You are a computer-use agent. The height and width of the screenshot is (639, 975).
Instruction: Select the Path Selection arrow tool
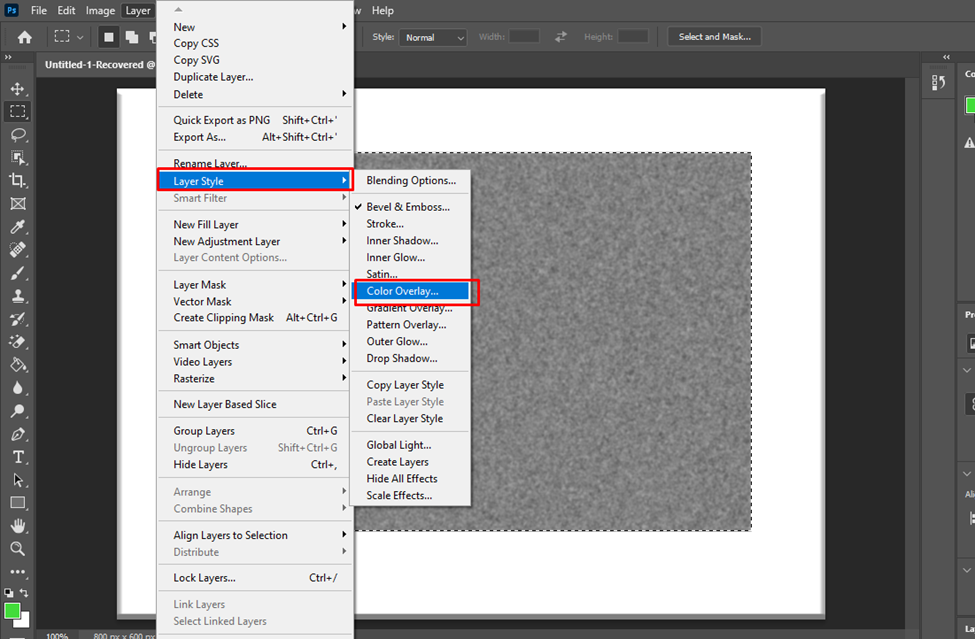[17, 480]
